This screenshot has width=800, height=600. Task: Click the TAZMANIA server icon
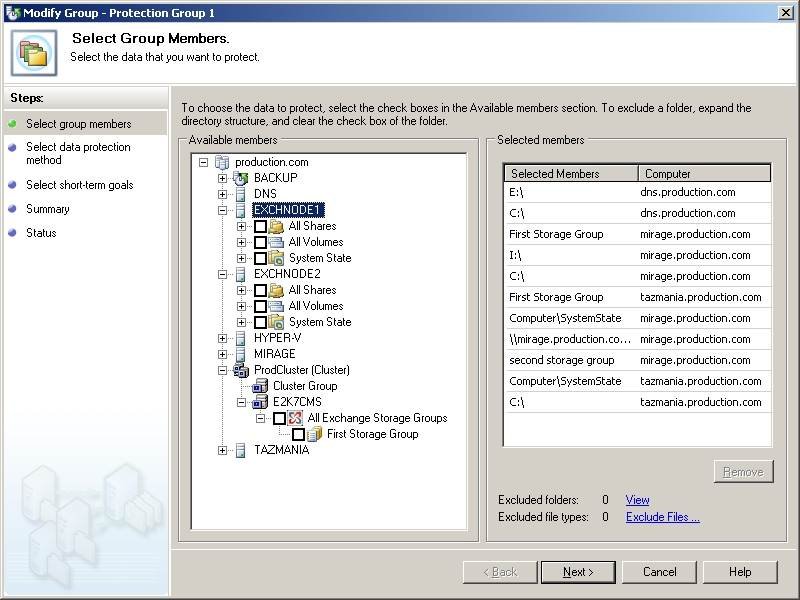(x=240, y=450)
